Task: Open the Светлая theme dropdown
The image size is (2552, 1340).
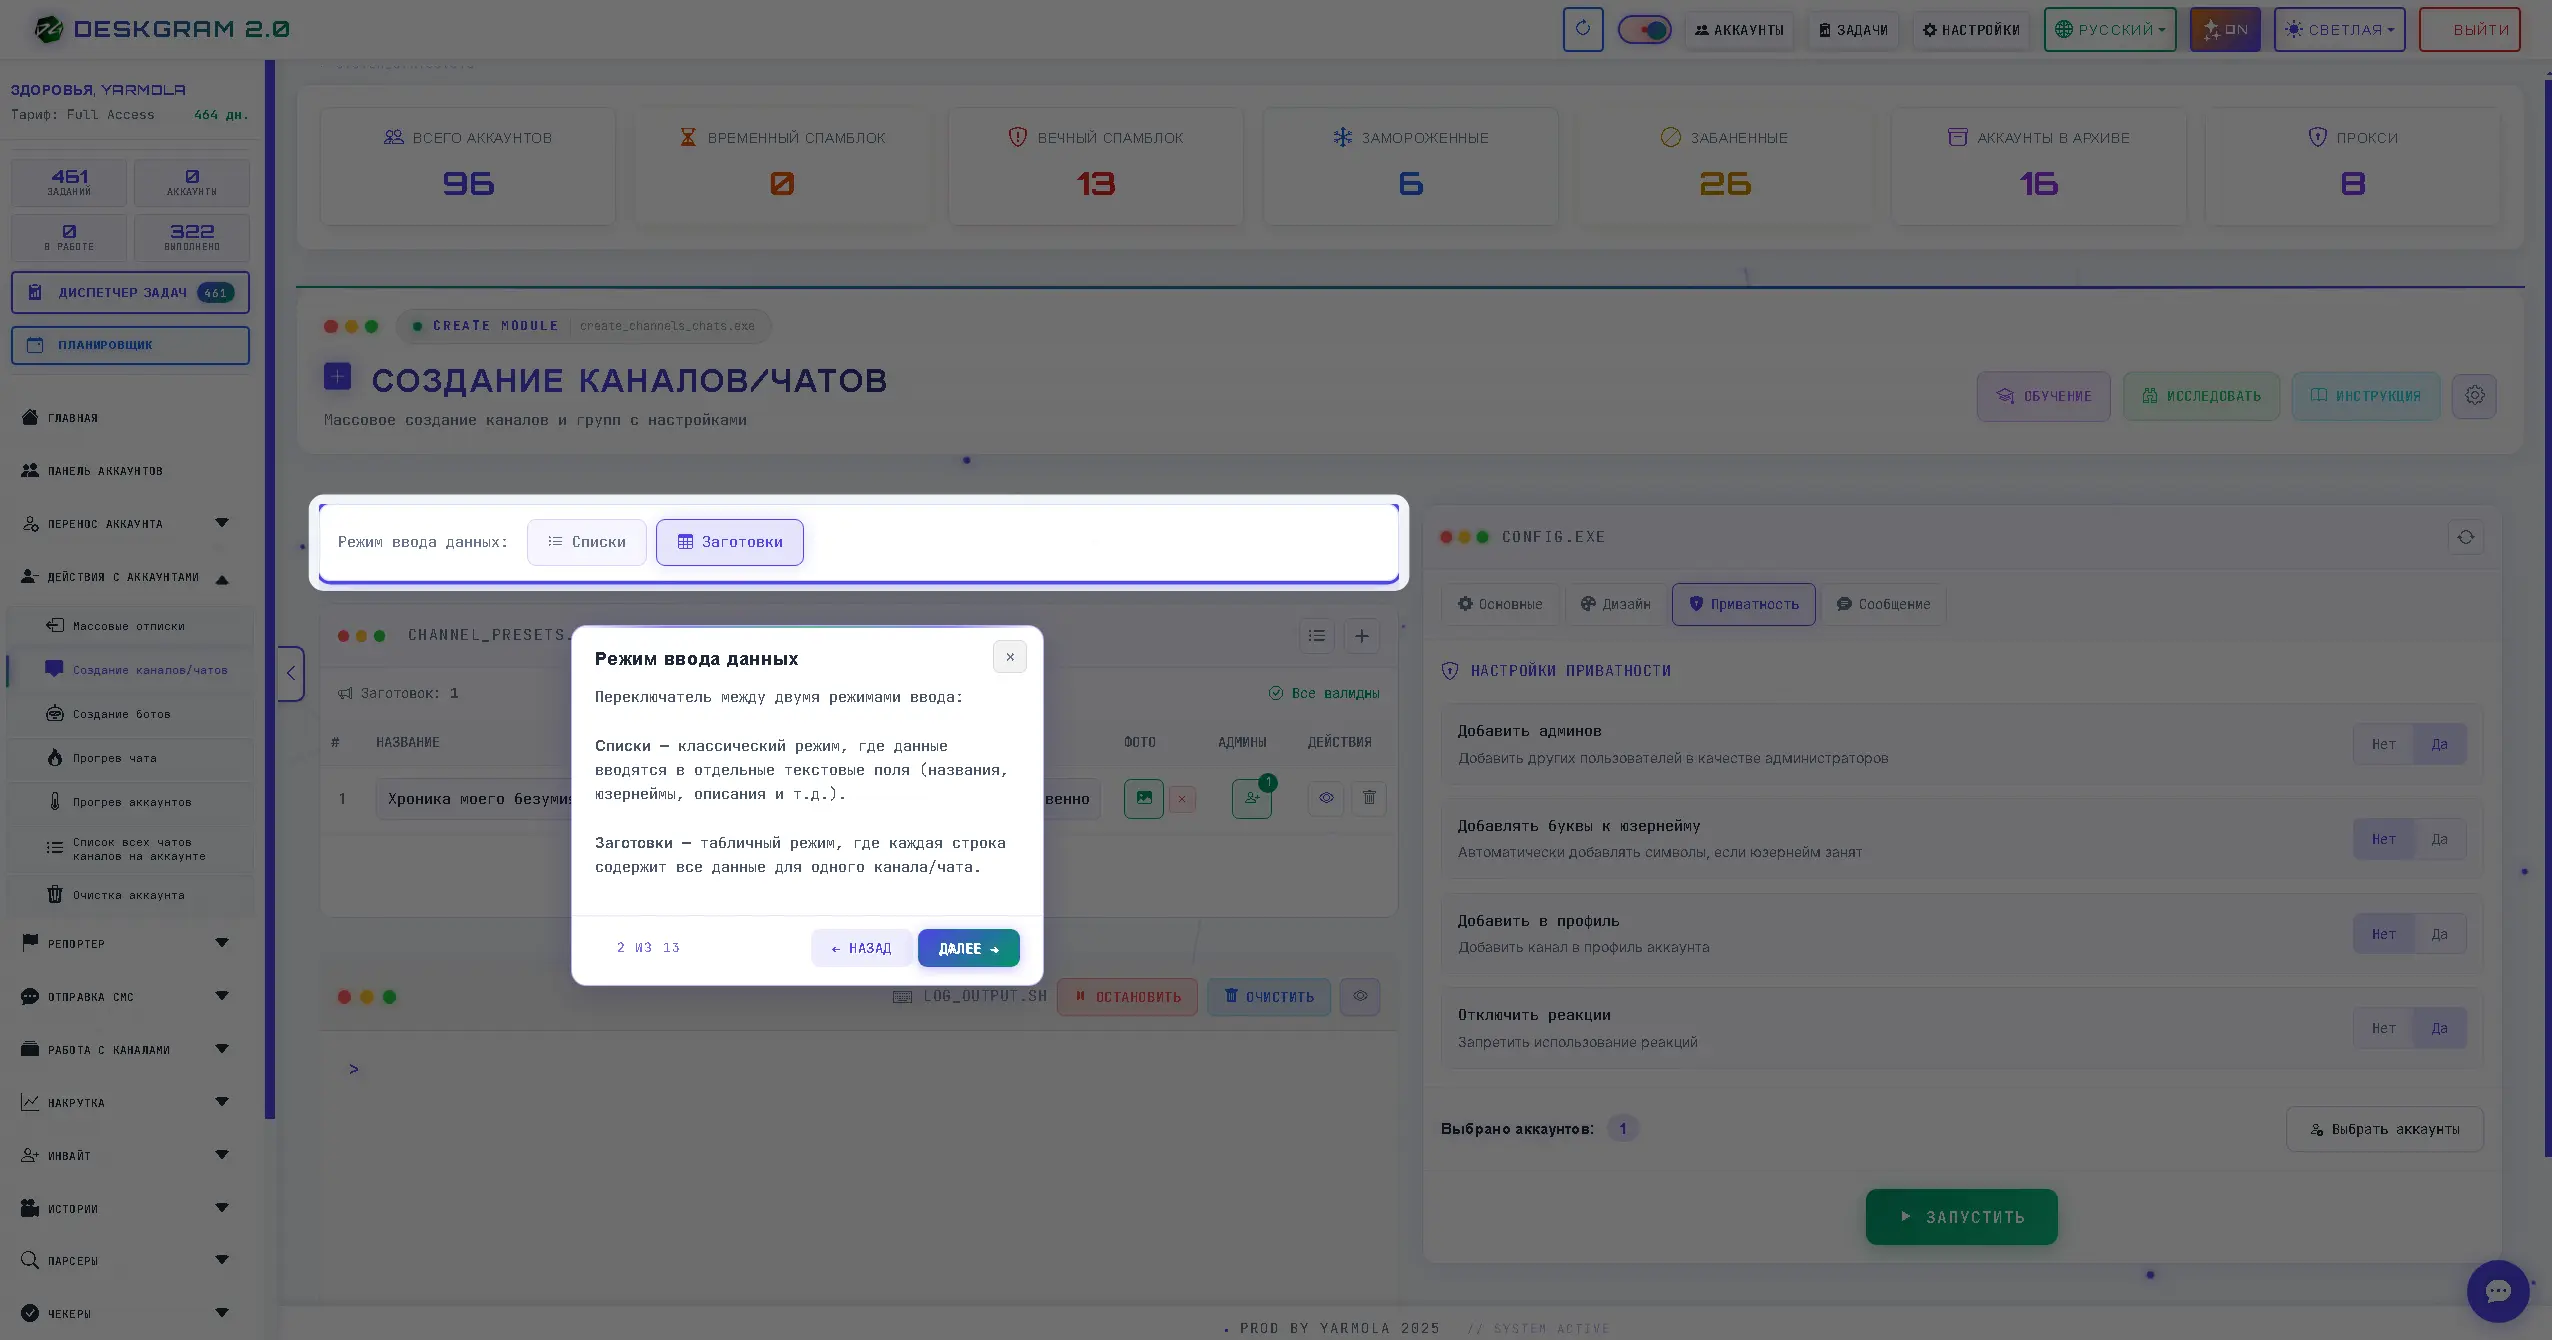Action: tap(2339, 30)
